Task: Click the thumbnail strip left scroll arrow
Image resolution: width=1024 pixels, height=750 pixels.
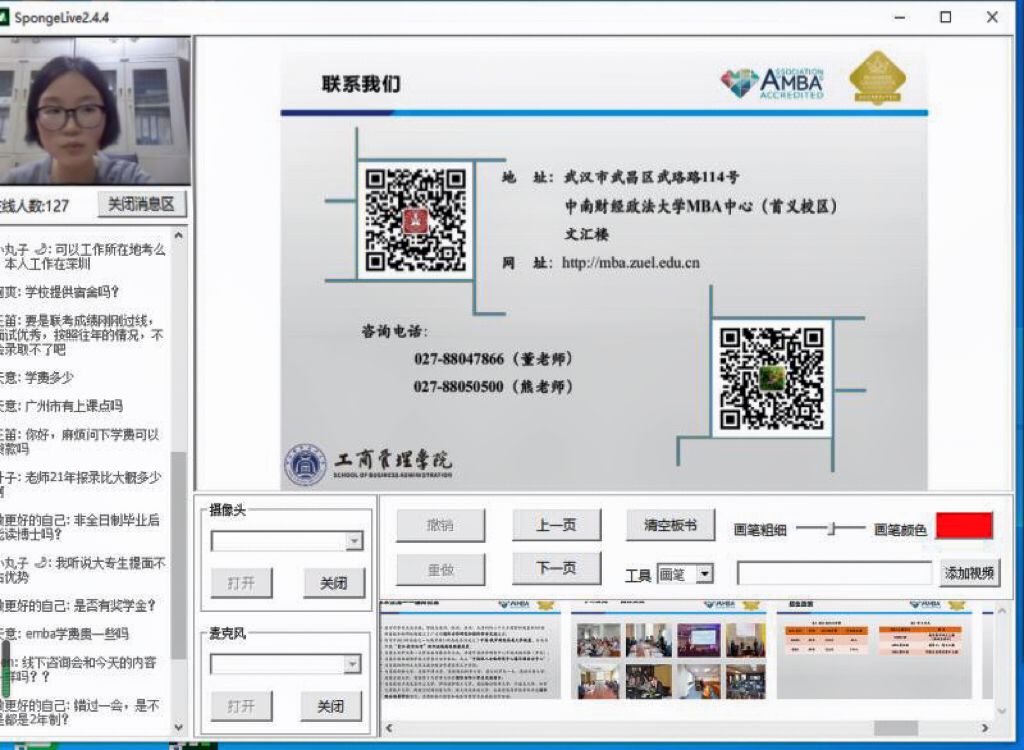Action: [x=390, y=727]
